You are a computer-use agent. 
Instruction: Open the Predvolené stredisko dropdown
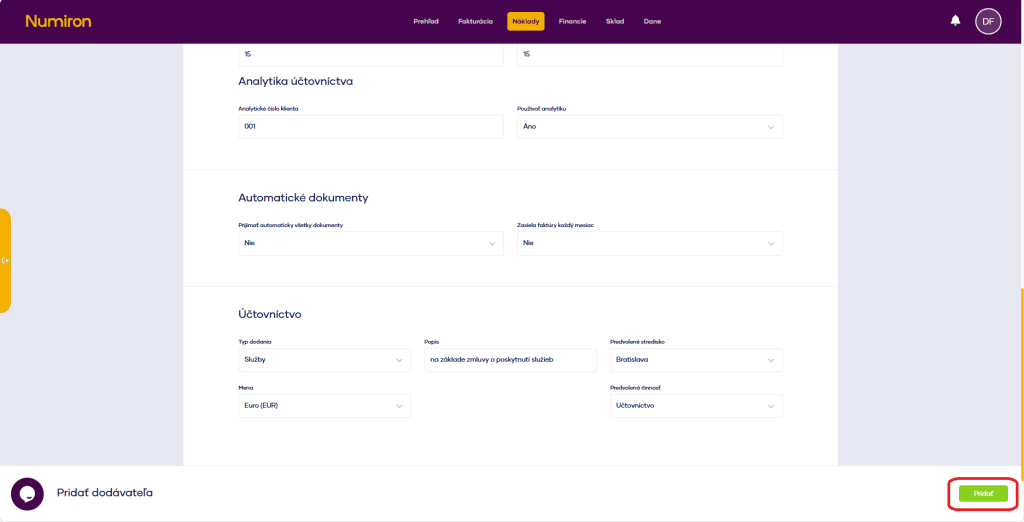pos(696,360)
